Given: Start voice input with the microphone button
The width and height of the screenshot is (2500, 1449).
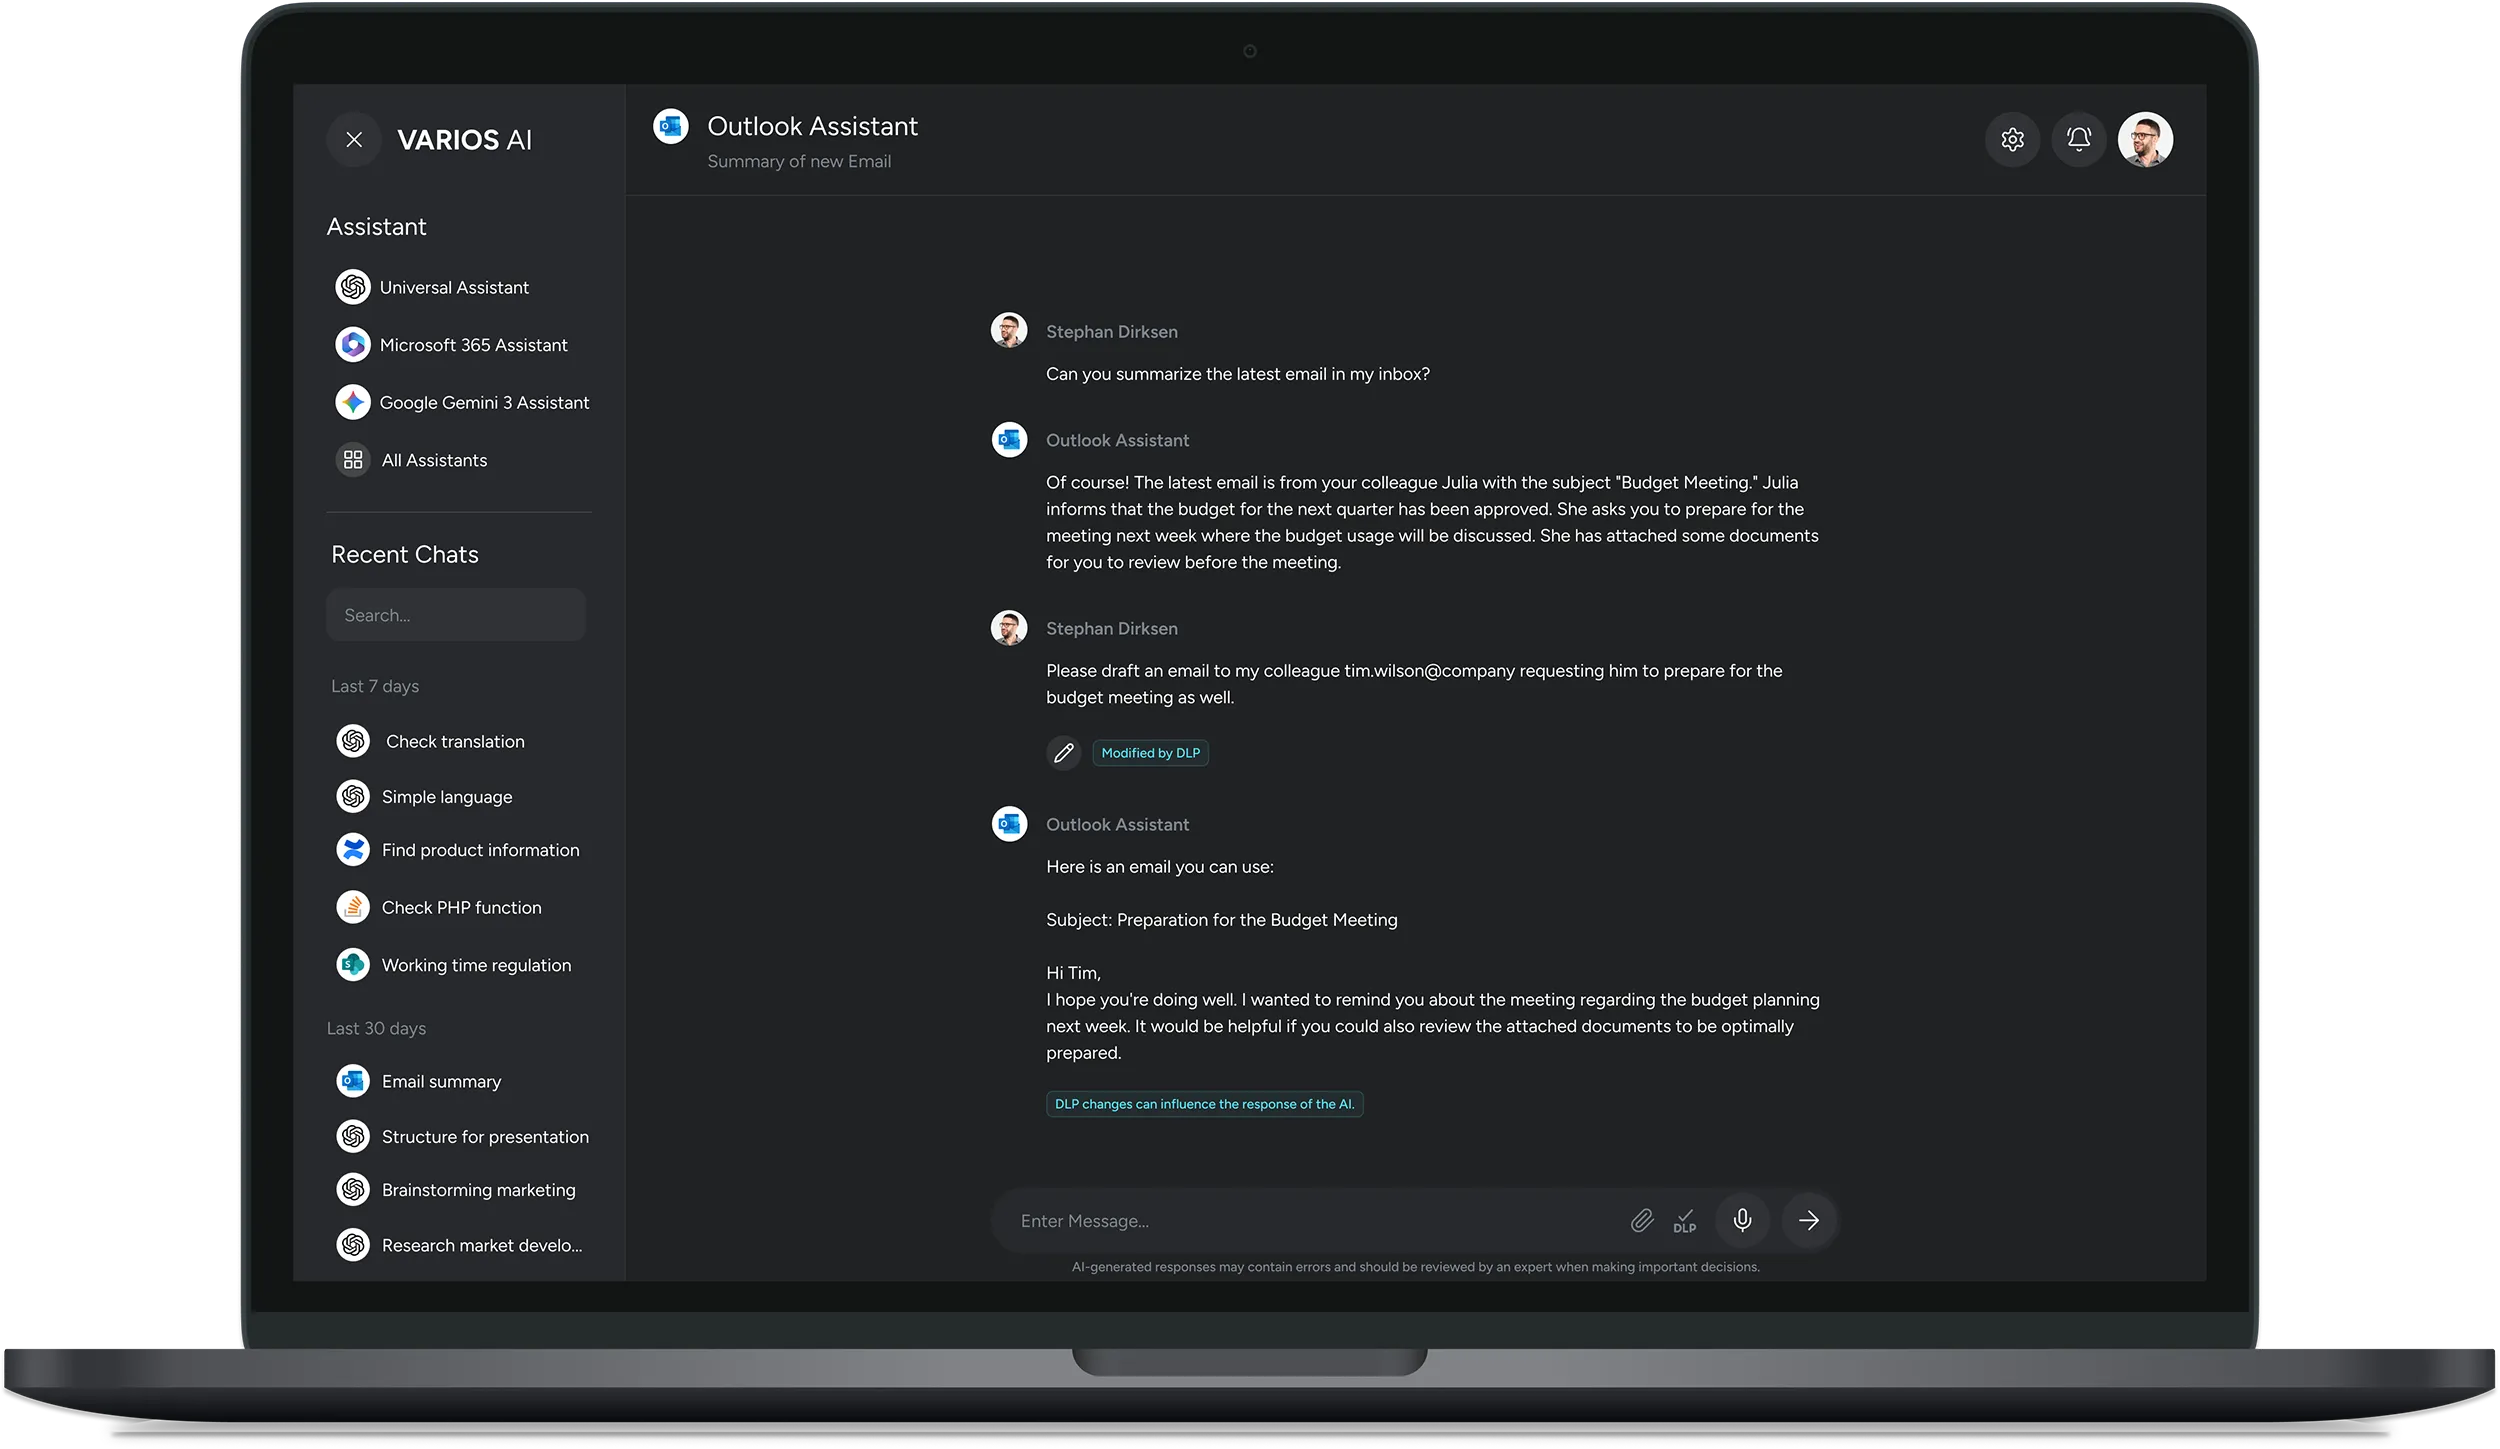Looking at the screenshot, I should pos(1742,1220).
